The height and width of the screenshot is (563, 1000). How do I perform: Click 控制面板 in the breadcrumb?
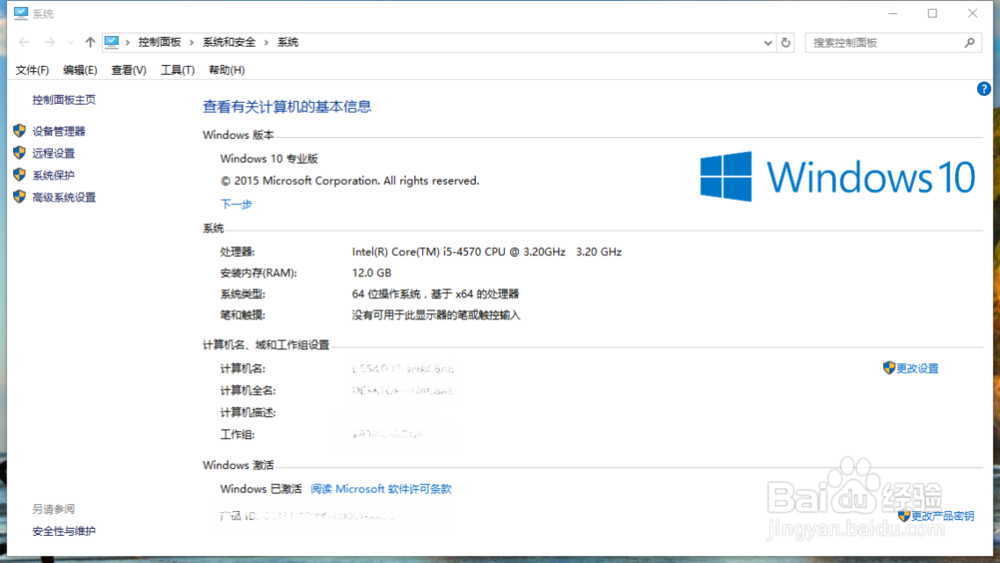tap(159, 42)
